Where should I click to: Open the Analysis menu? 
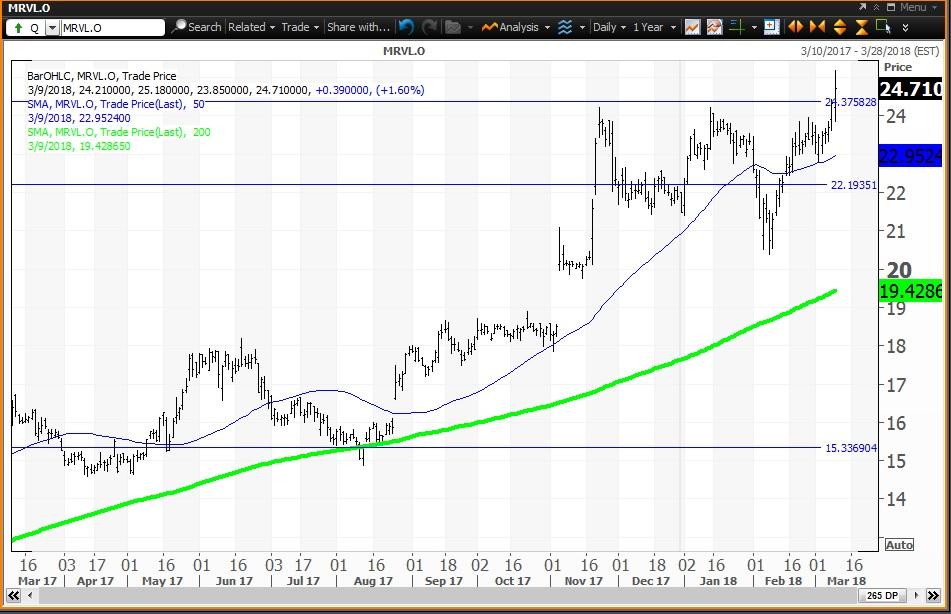coord(516,27)
